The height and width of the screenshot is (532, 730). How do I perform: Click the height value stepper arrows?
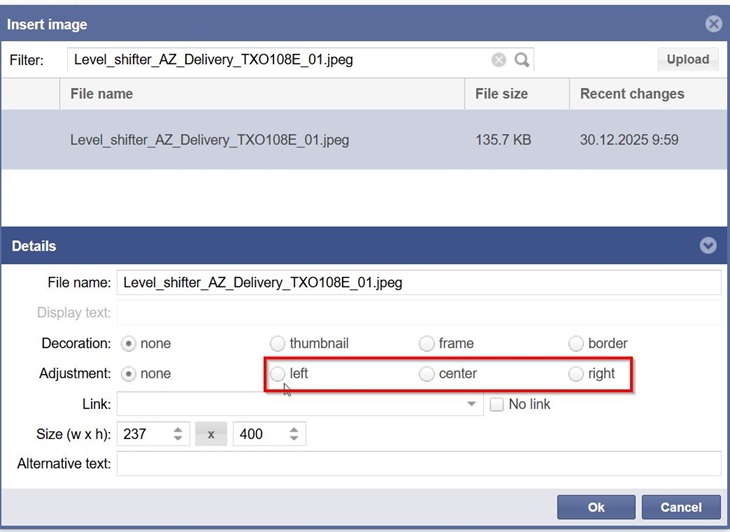294,434
